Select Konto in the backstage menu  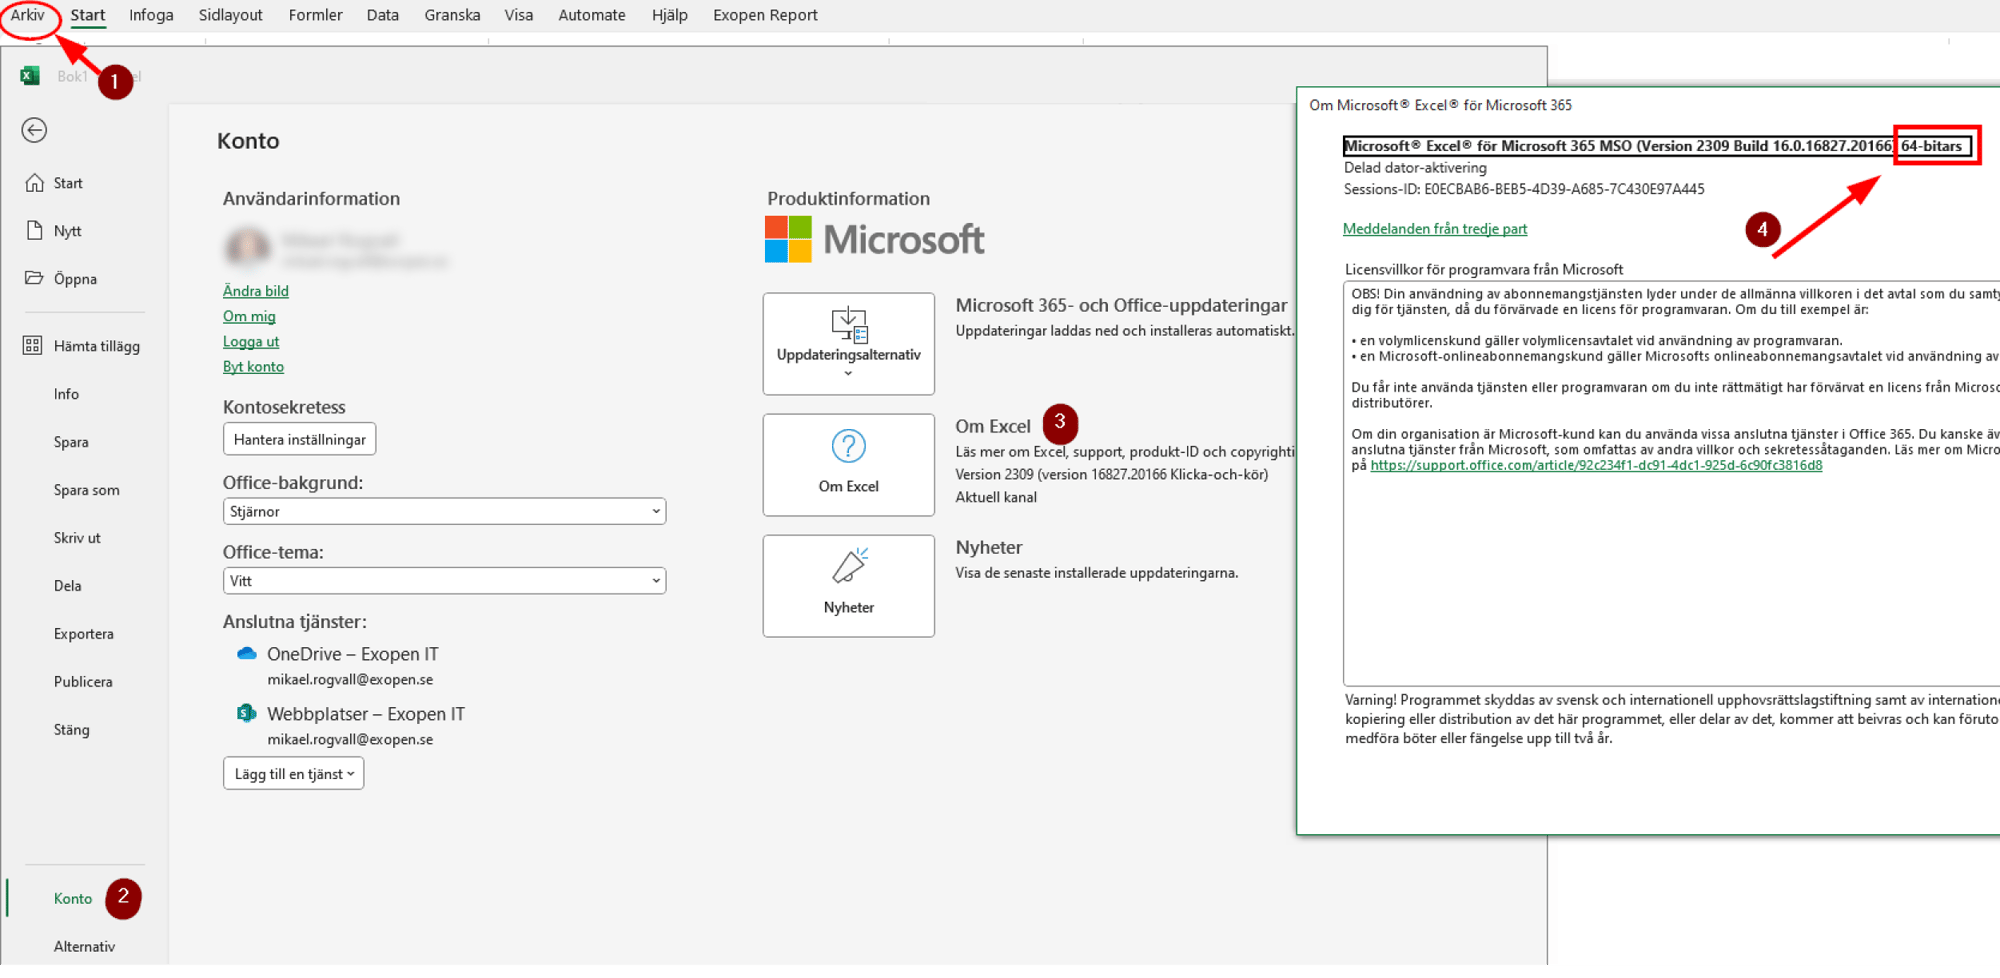pos(73,899)
